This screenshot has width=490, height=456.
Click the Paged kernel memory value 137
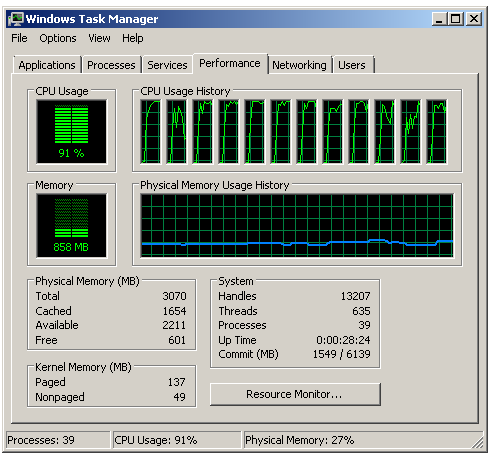click(x=176, y=382)
